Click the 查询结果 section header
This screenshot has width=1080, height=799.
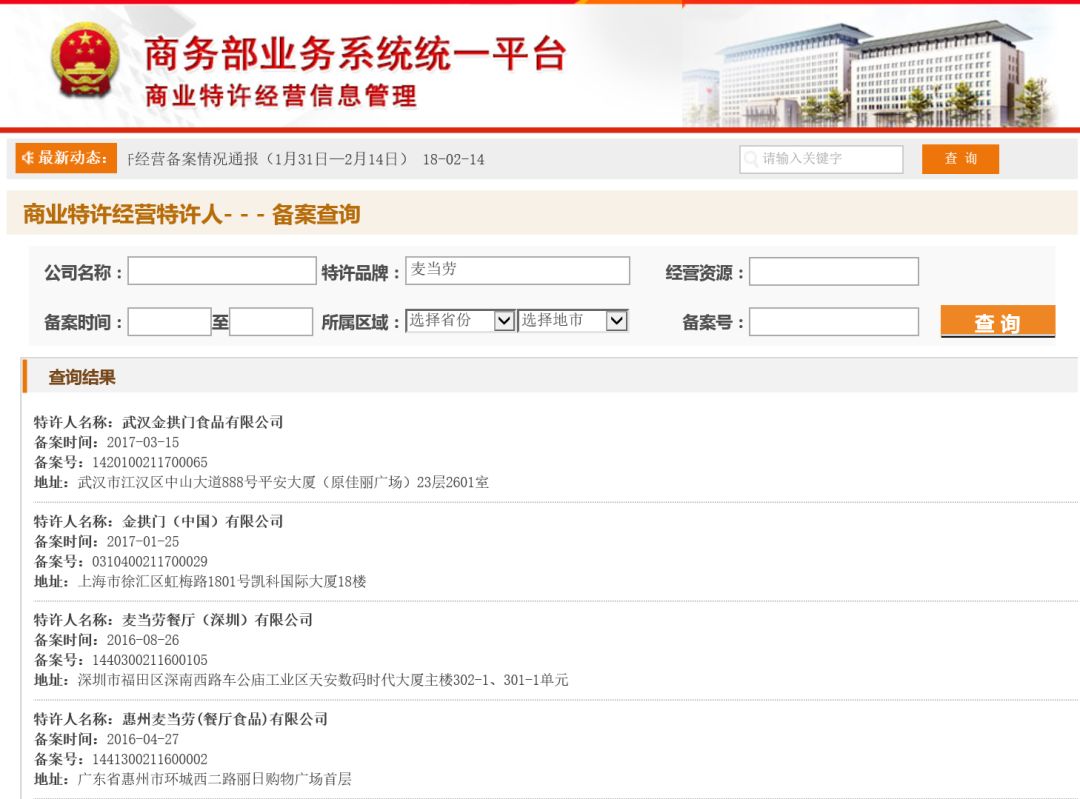pos(82,377)
